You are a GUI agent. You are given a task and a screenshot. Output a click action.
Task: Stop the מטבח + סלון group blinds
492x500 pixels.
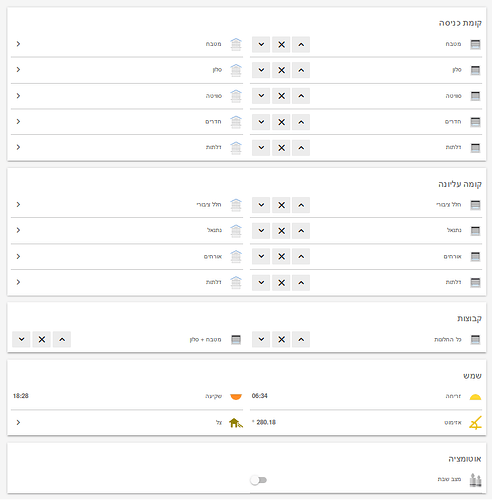[x=42, y=339]
